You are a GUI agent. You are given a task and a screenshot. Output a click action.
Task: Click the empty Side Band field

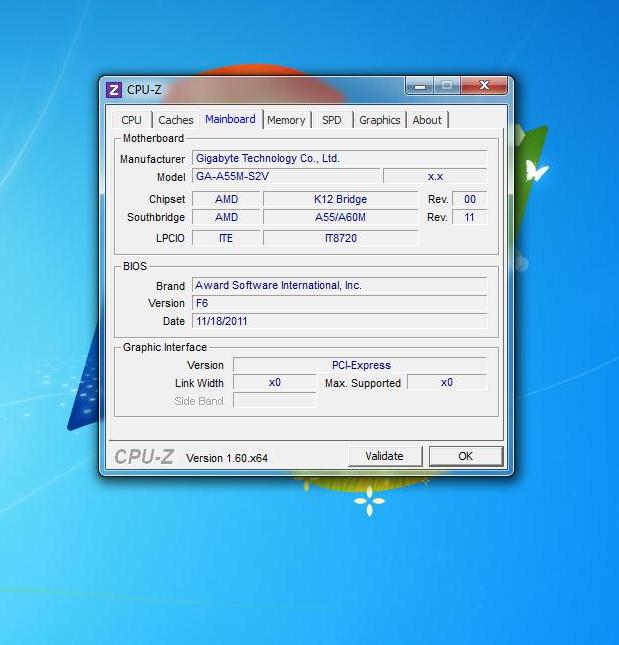pos(274,400)
